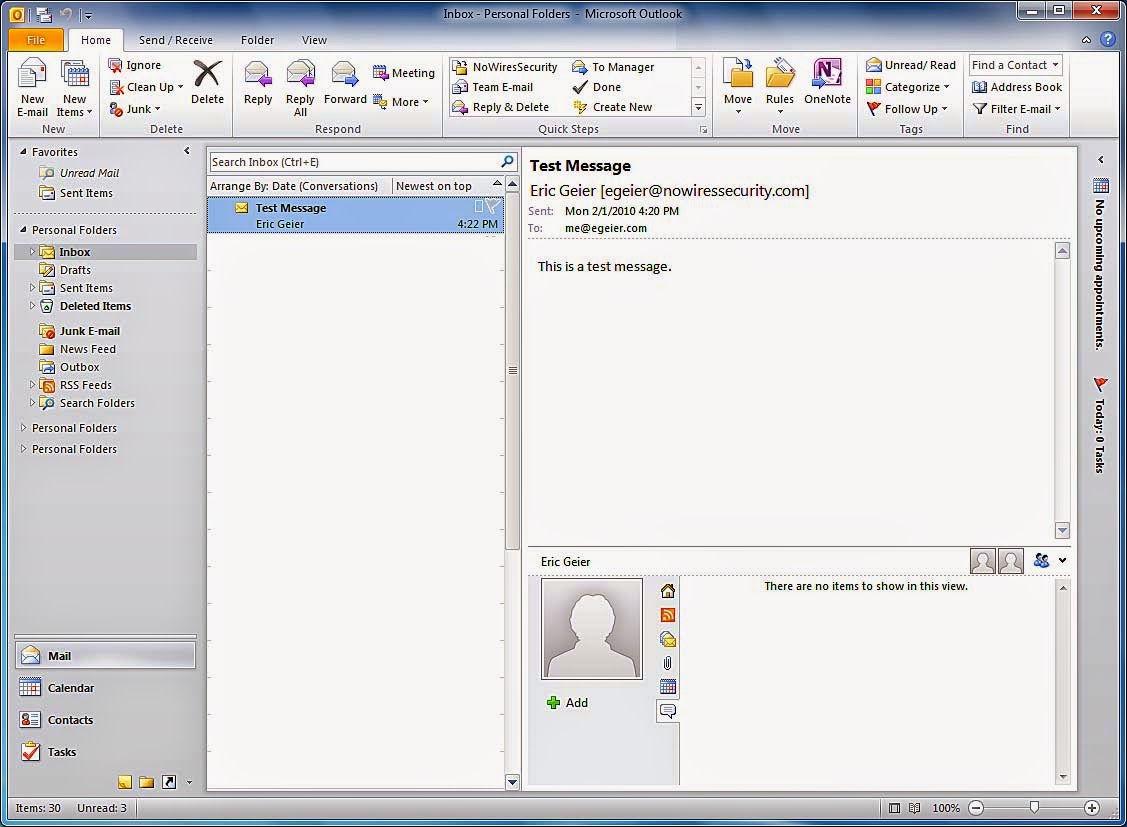This screenshot has height=827, width=1127.
Task: Flag the Test Message for follow up
Action: click(x=492, y=208)
